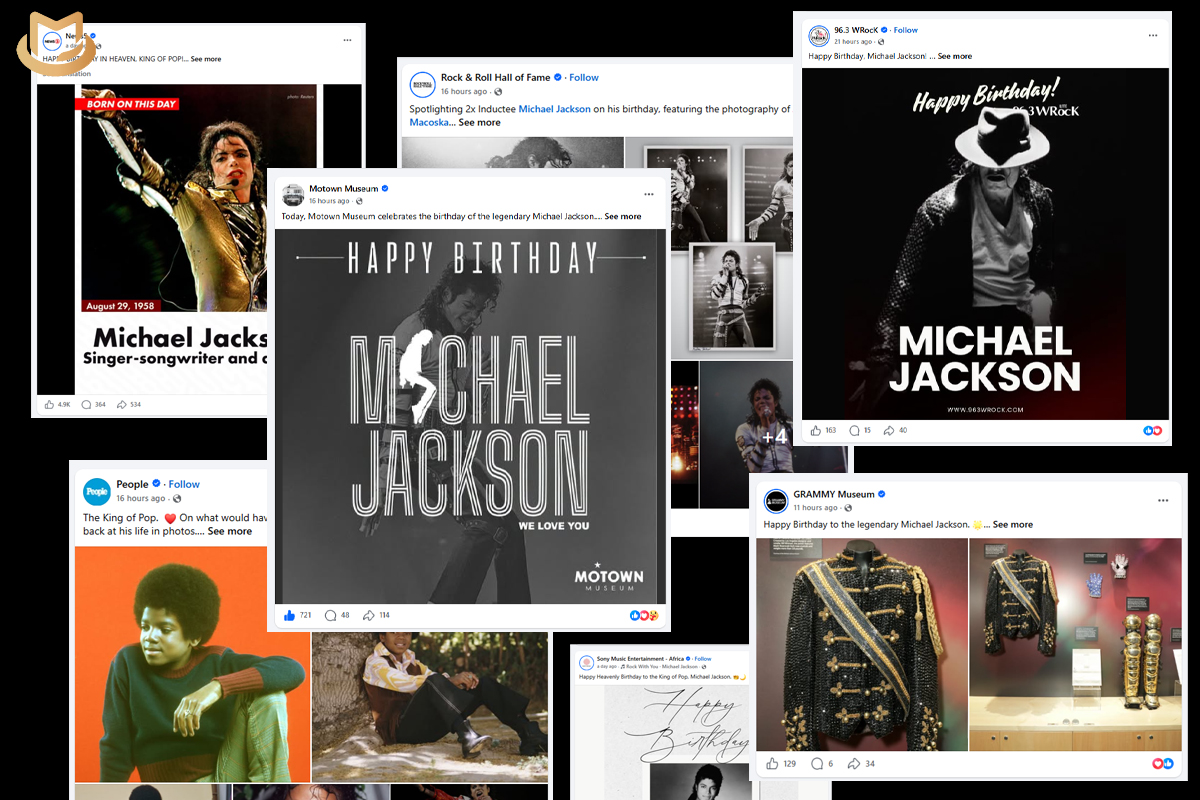Follow the People page
This screenshot has width=1200, height=800.
coord(184,484)
